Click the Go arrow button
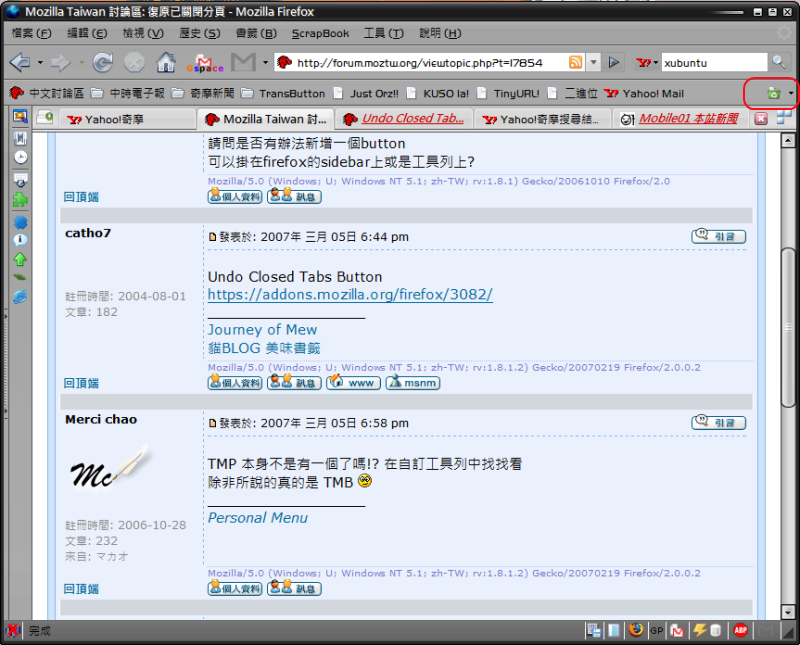 614,63
